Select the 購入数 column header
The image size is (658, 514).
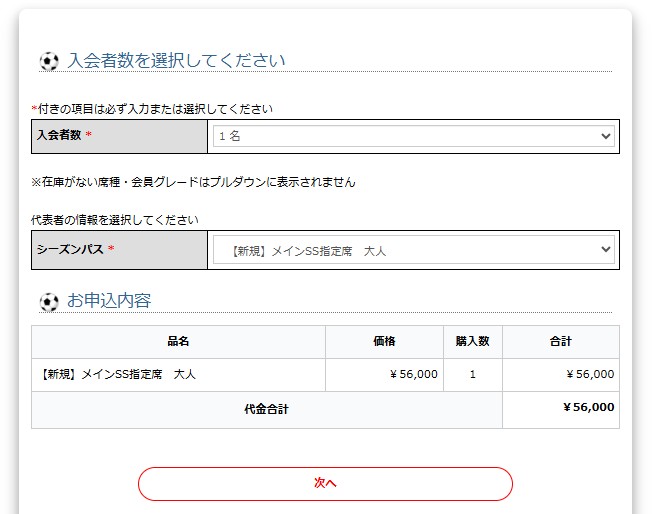pyautogui.click(x=472, y=342)
